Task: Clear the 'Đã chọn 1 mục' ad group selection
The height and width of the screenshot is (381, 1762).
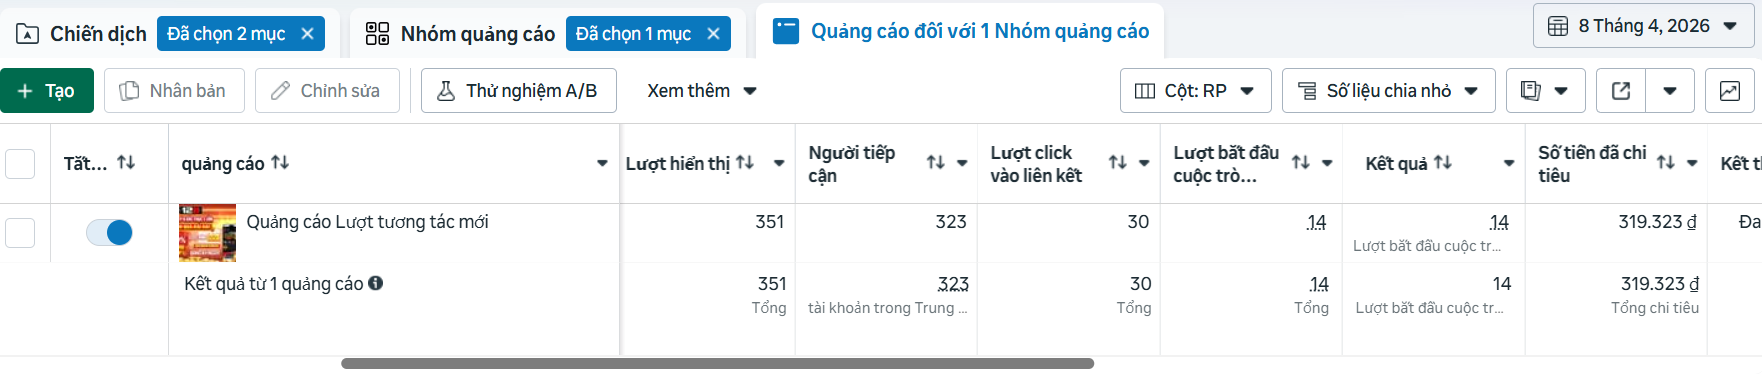Action: click(713, 34)
